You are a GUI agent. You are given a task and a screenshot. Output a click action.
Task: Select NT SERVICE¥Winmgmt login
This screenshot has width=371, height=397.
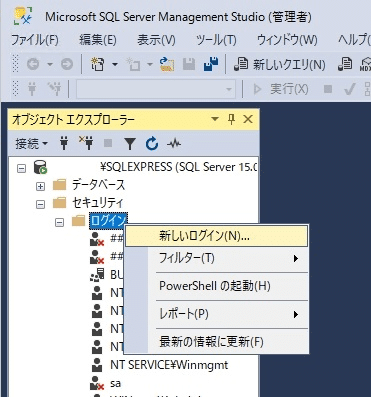tap(169, 365)
